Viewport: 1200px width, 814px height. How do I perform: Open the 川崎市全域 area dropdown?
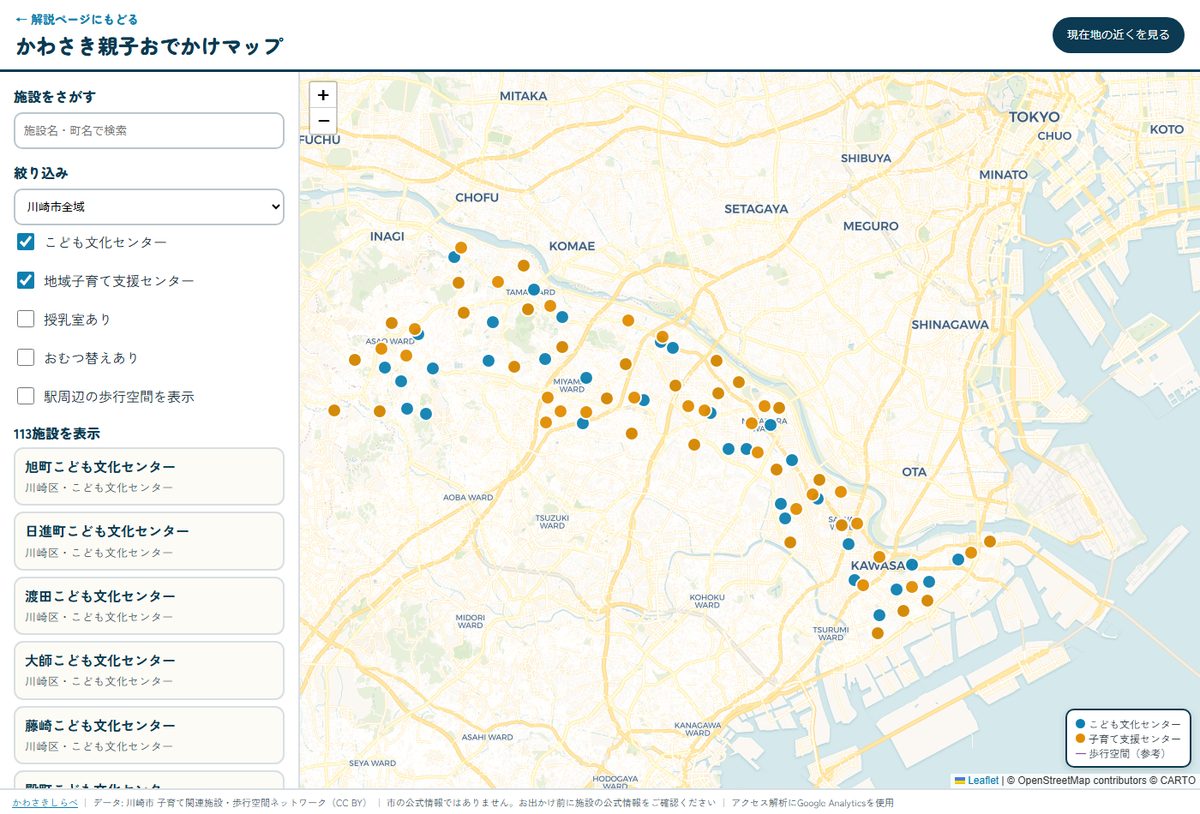coord(149,207)
